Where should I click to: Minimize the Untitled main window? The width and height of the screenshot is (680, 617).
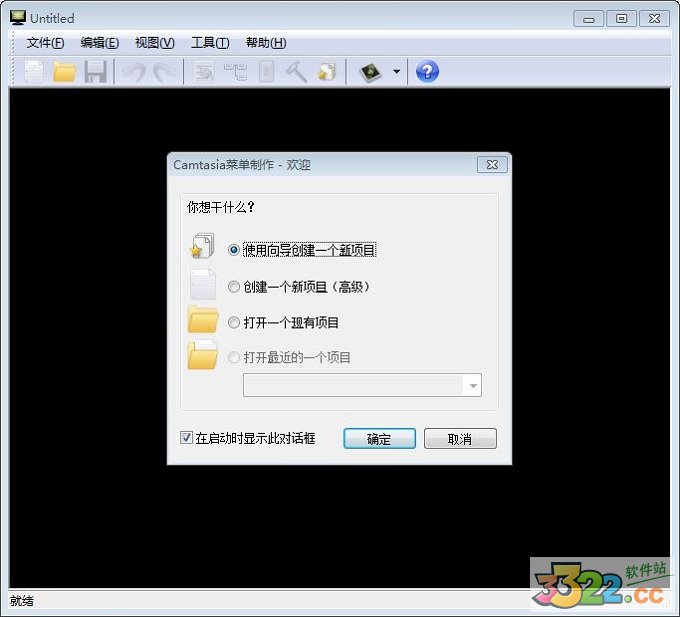[x=588, y=19]
